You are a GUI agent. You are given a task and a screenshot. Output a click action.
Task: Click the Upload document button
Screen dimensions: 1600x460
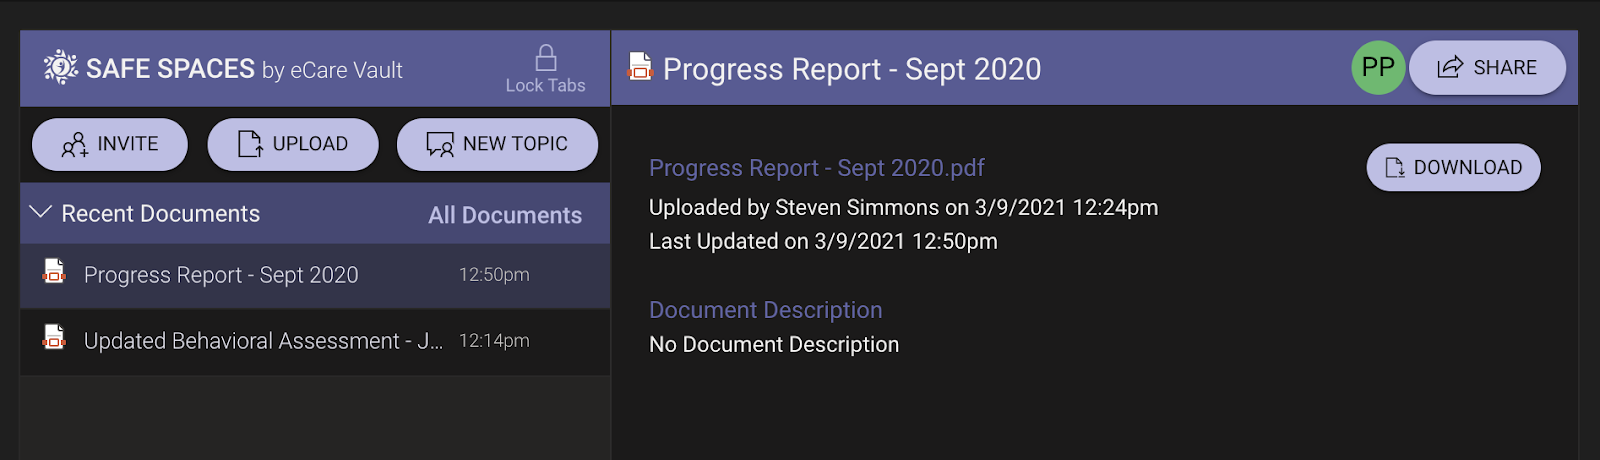pos(293,144)
